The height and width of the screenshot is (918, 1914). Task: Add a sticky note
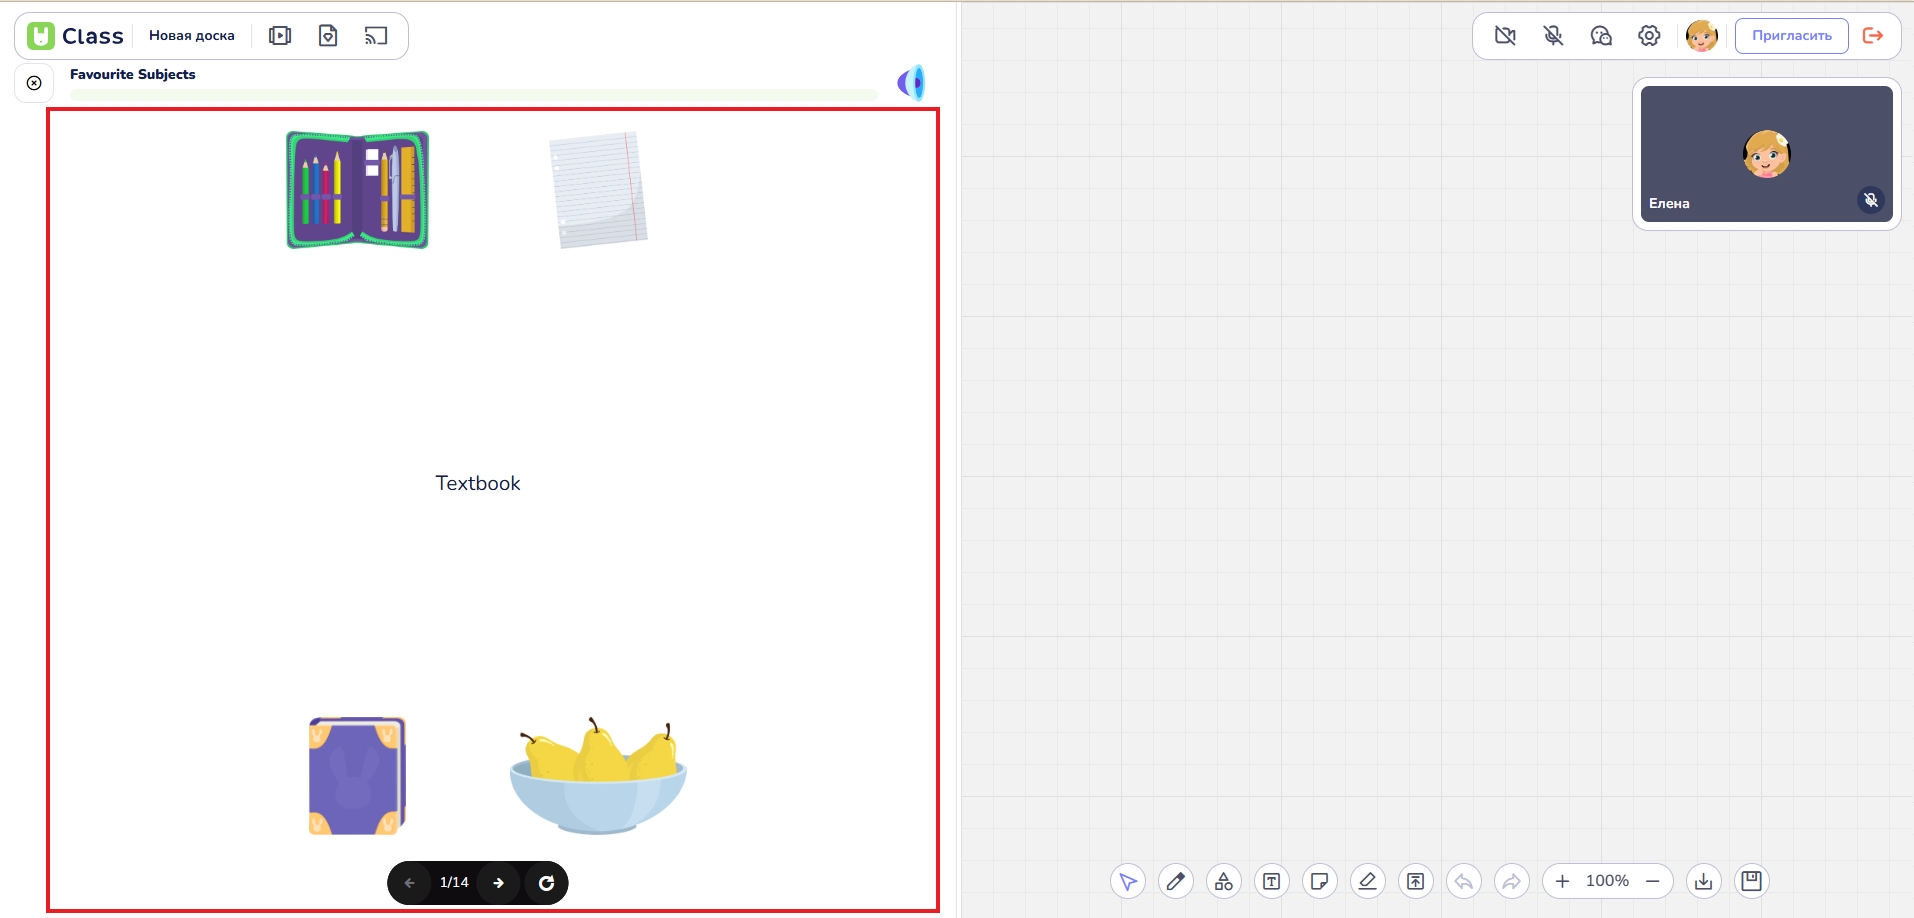pos(1319,881)
